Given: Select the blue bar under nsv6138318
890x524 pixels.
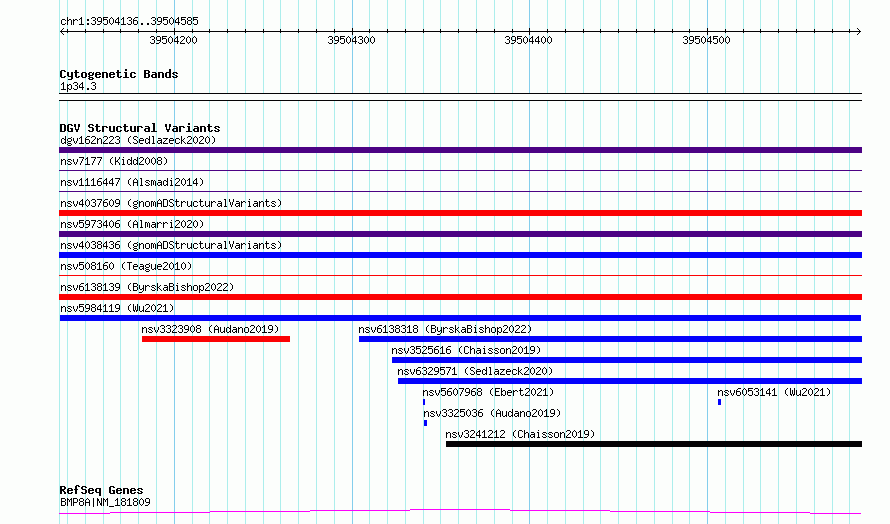Looking at the screenshot, I should (610, 339).
